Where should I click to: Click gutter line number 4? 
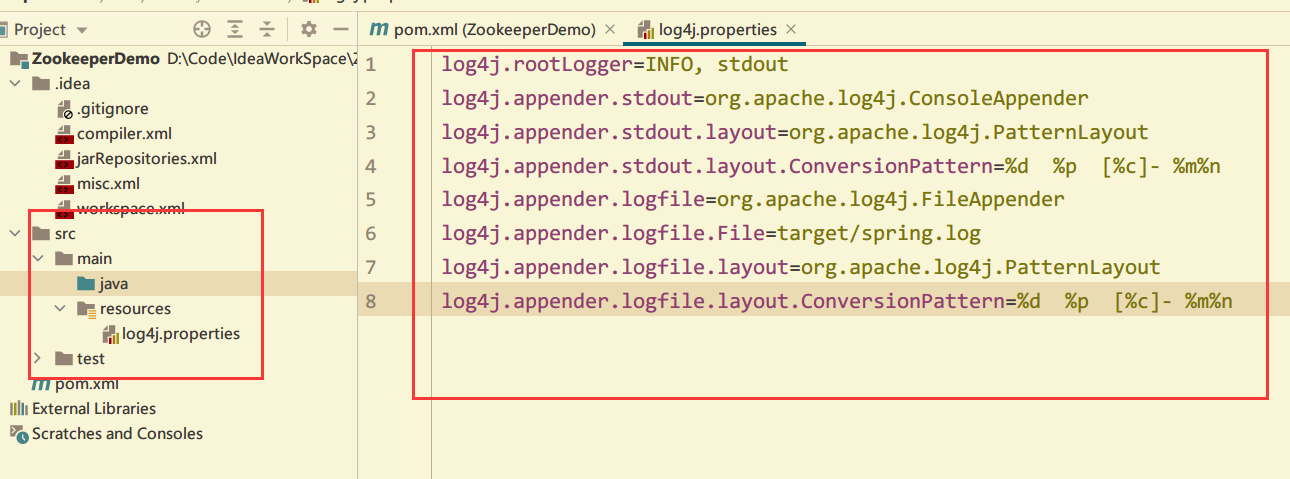coord(371,166)
